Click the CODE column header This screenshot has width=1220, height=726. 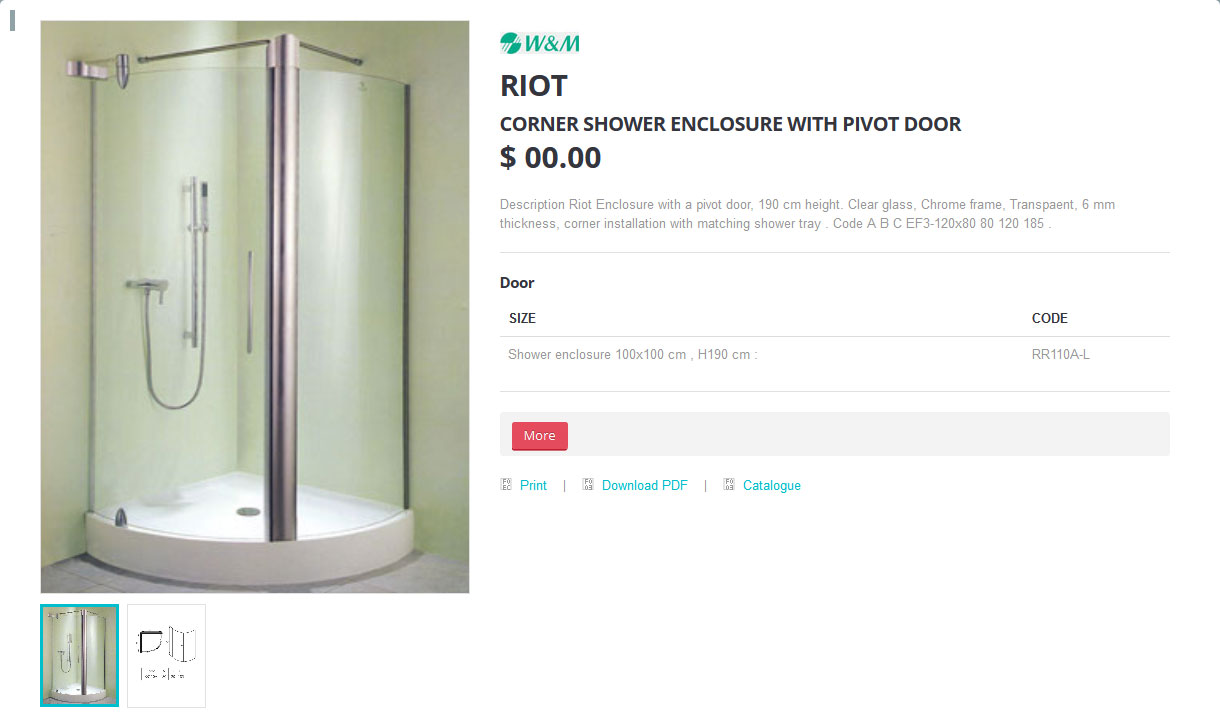tap(1050, 318)
